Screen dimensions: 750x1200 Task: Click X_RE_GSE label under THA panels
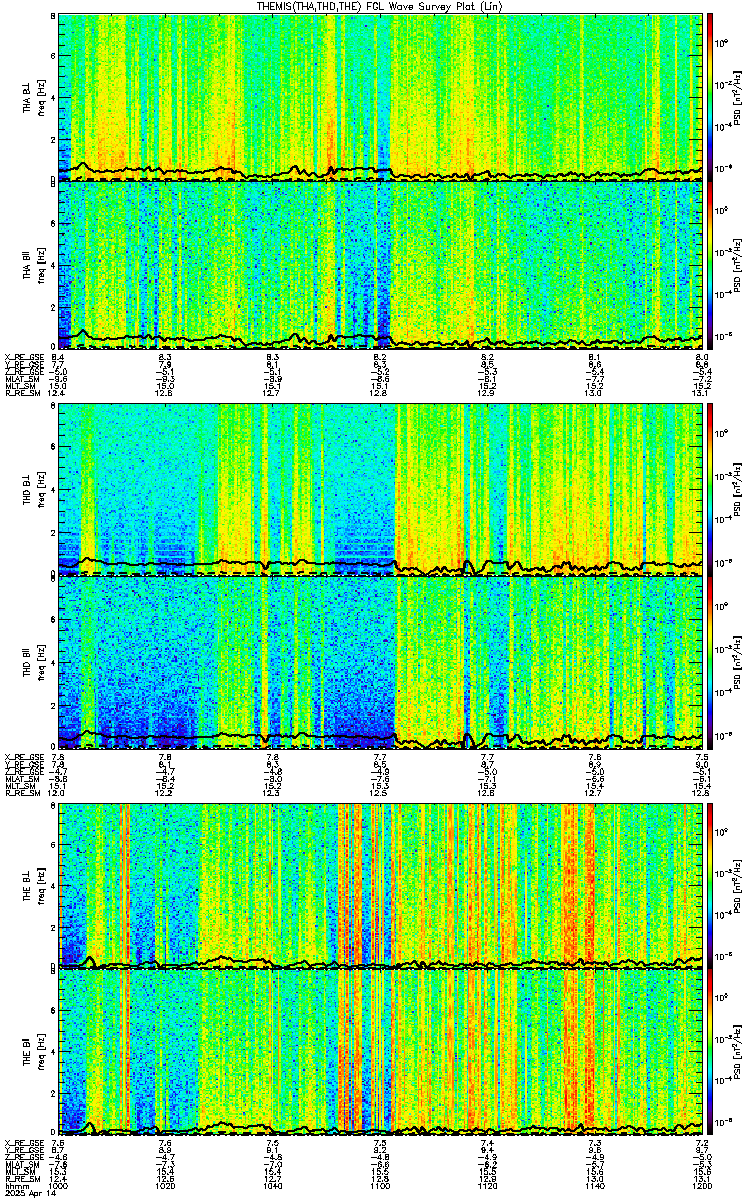[23, 357]
